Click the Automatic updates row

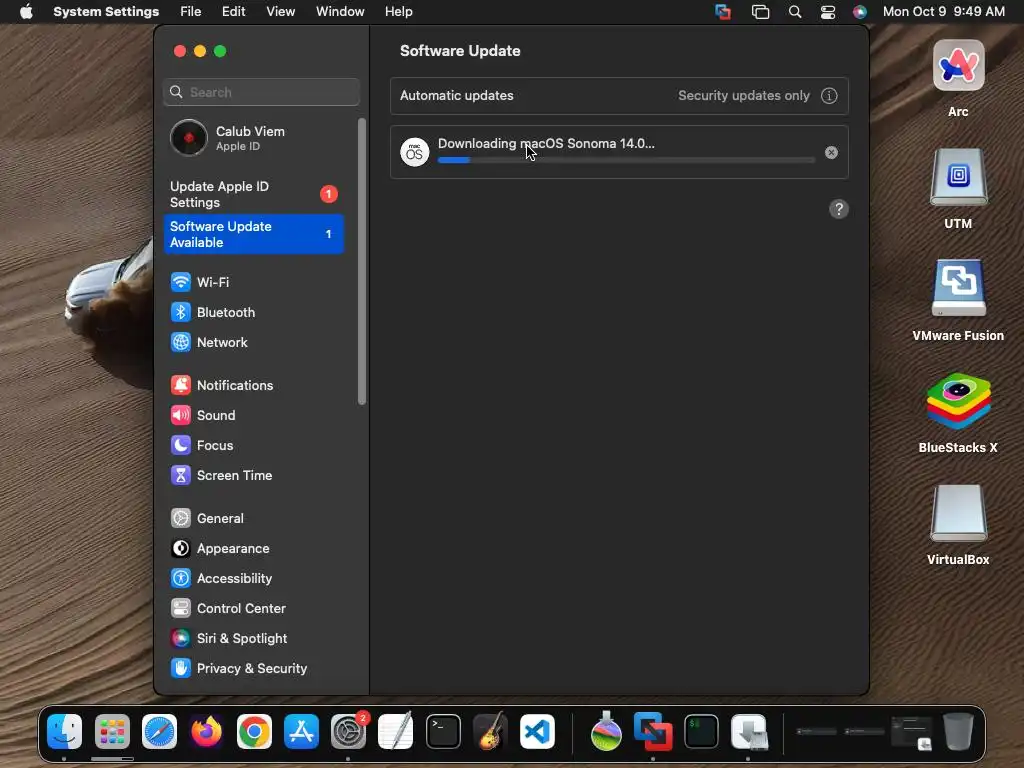(619, 96)
